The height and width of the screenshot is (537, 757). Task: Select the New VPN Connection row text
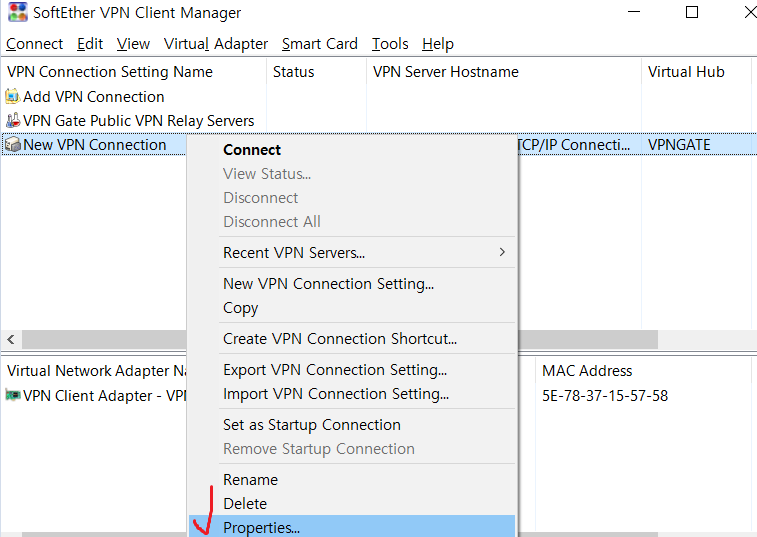tap(95, 145)
